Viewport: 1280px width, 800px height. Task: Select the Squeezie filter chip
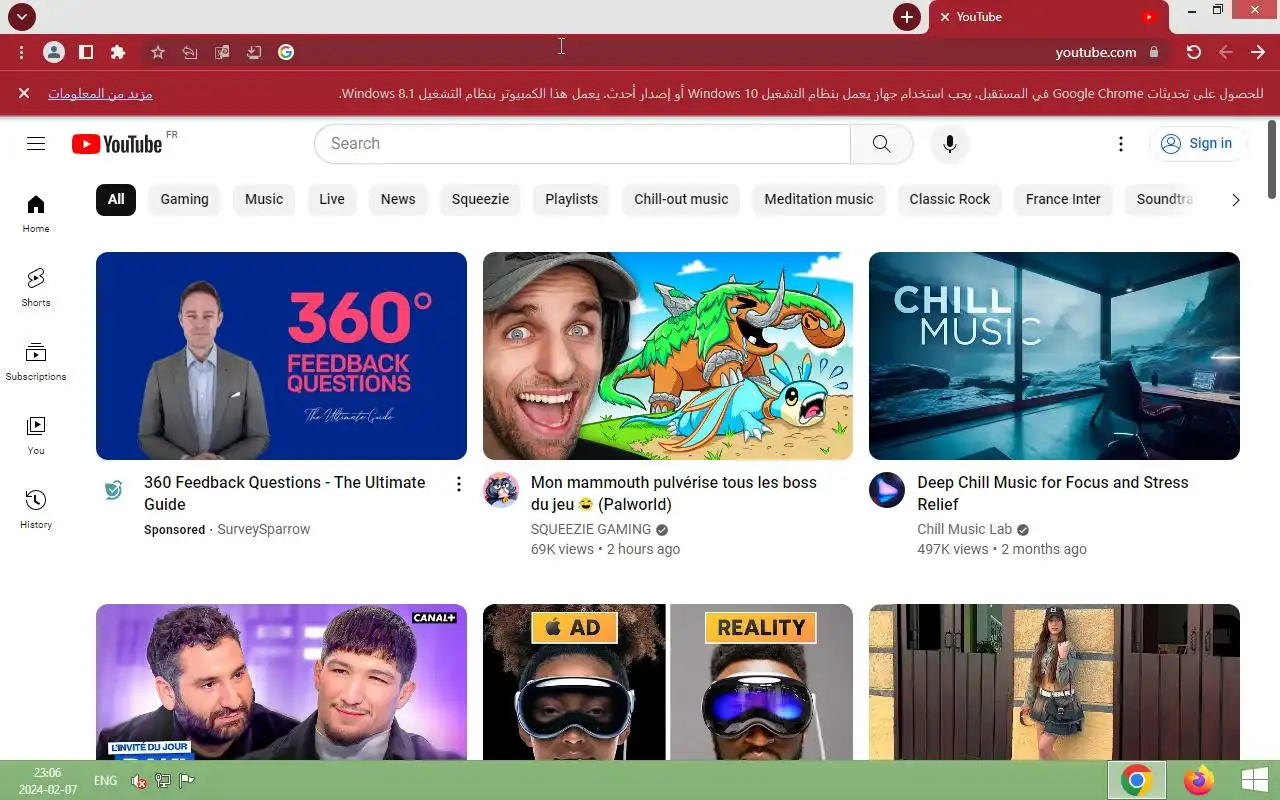coord(480,199)
